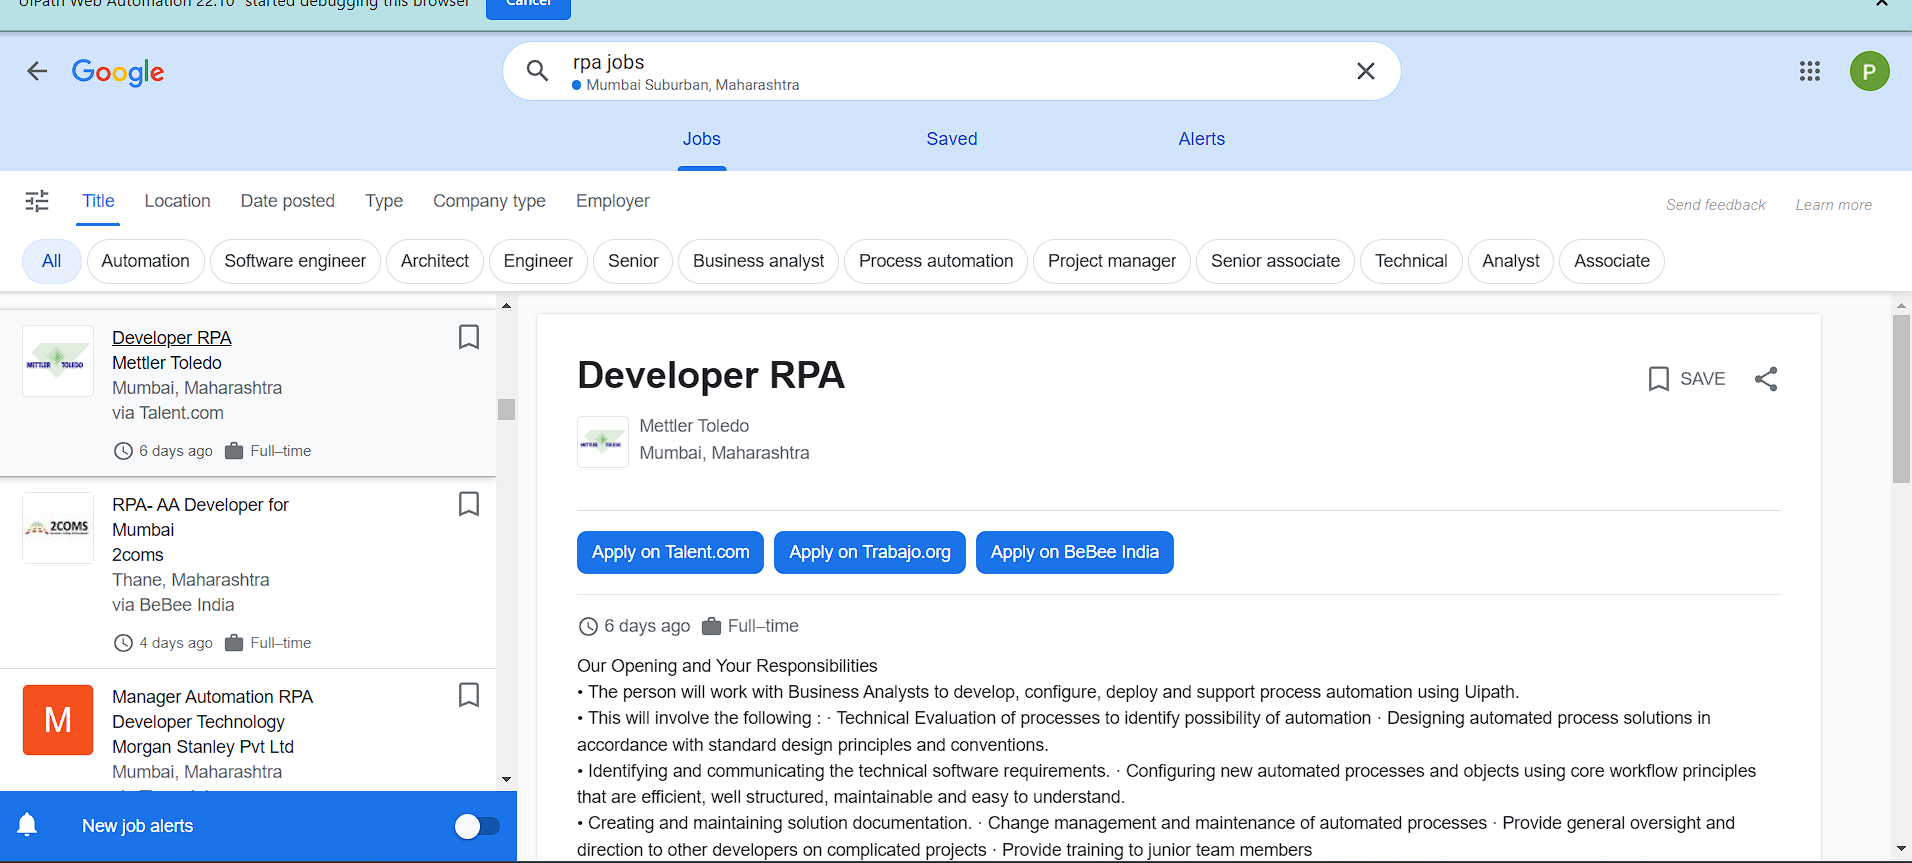Click job list scrollbar down arrow
The image size is (1912, 863).
pos(506,780)
